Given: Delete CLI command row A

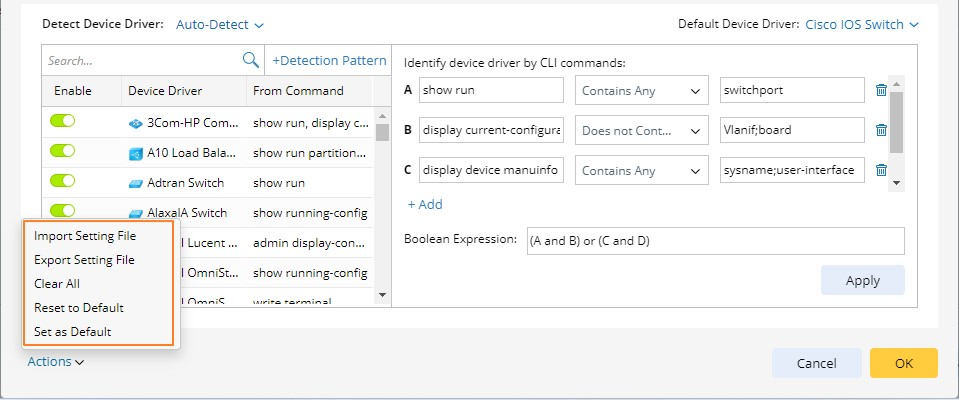Looking at the screenshot, I should click(x=881, y=90).
